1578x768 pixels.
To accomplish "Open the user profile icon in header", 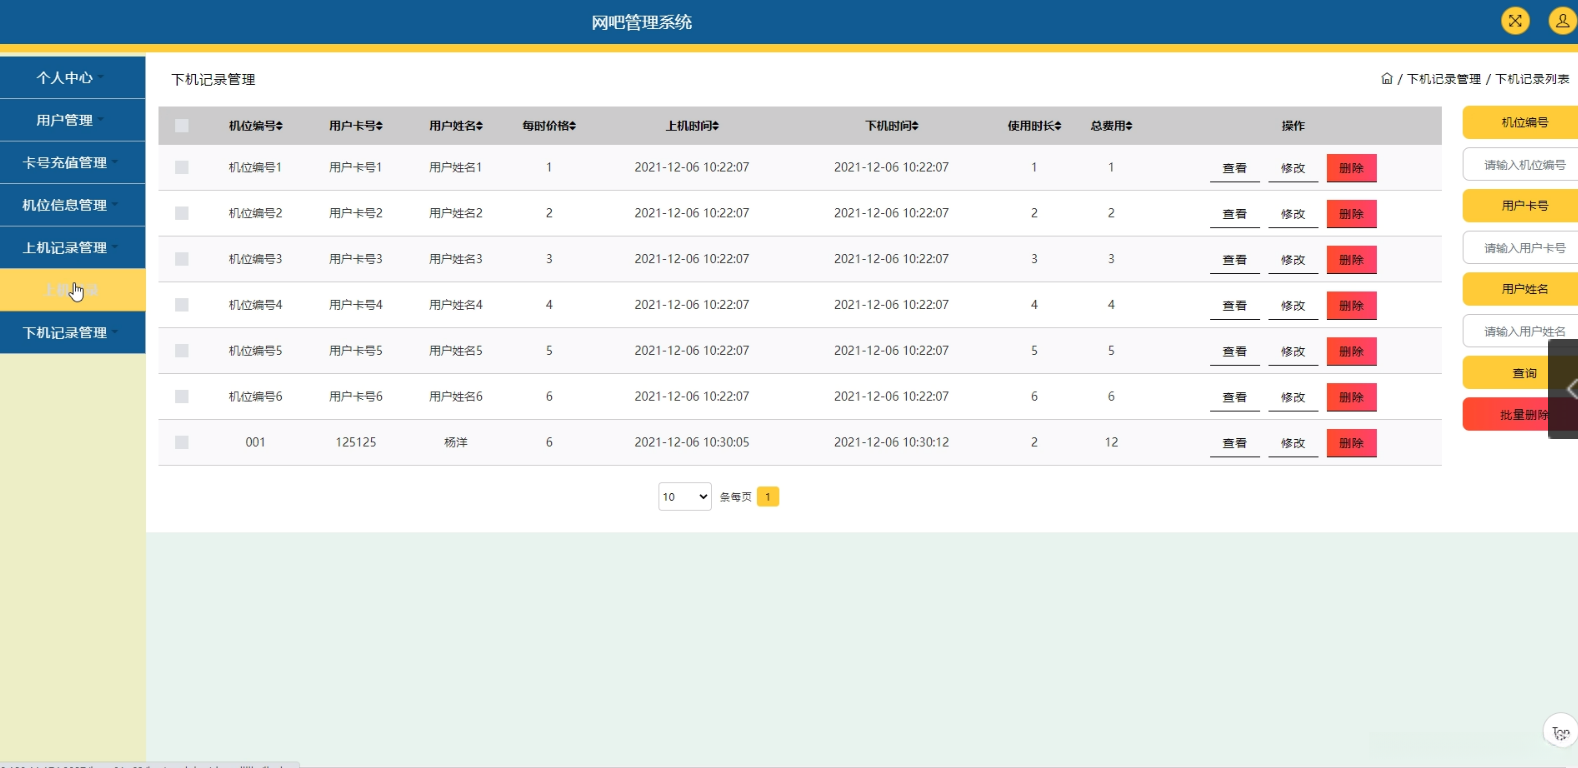I will pyautogui.click(x=1562, y=20).
